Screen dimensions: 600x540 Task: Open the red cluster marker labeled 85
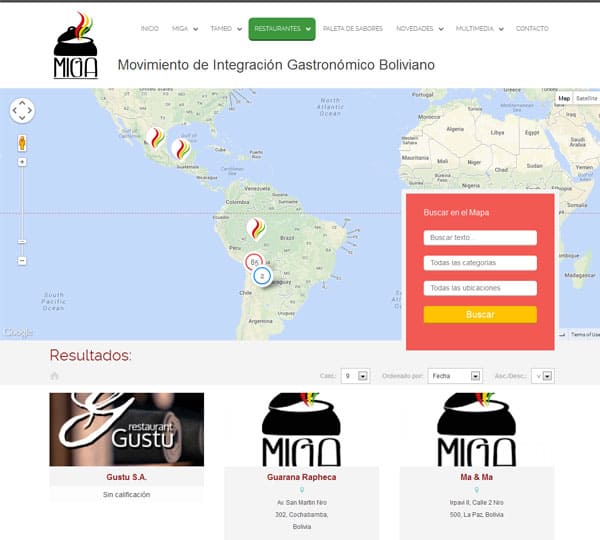pos(254,262)
